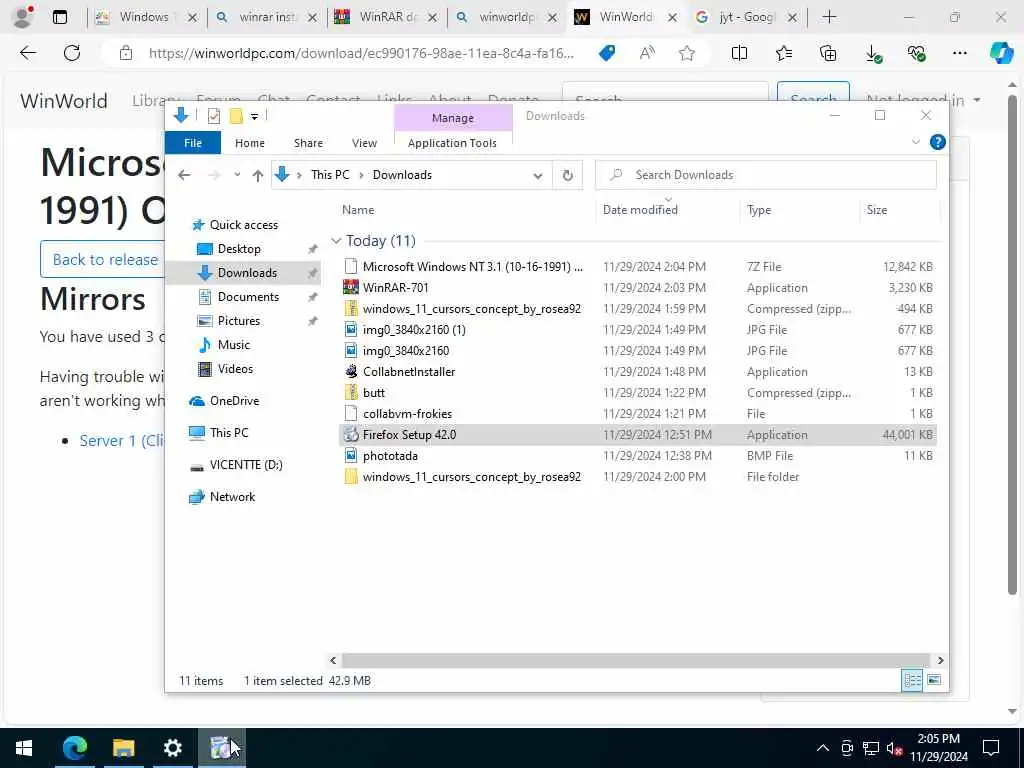
Task: Open Edge split screen button
Action: pos(739,54)
